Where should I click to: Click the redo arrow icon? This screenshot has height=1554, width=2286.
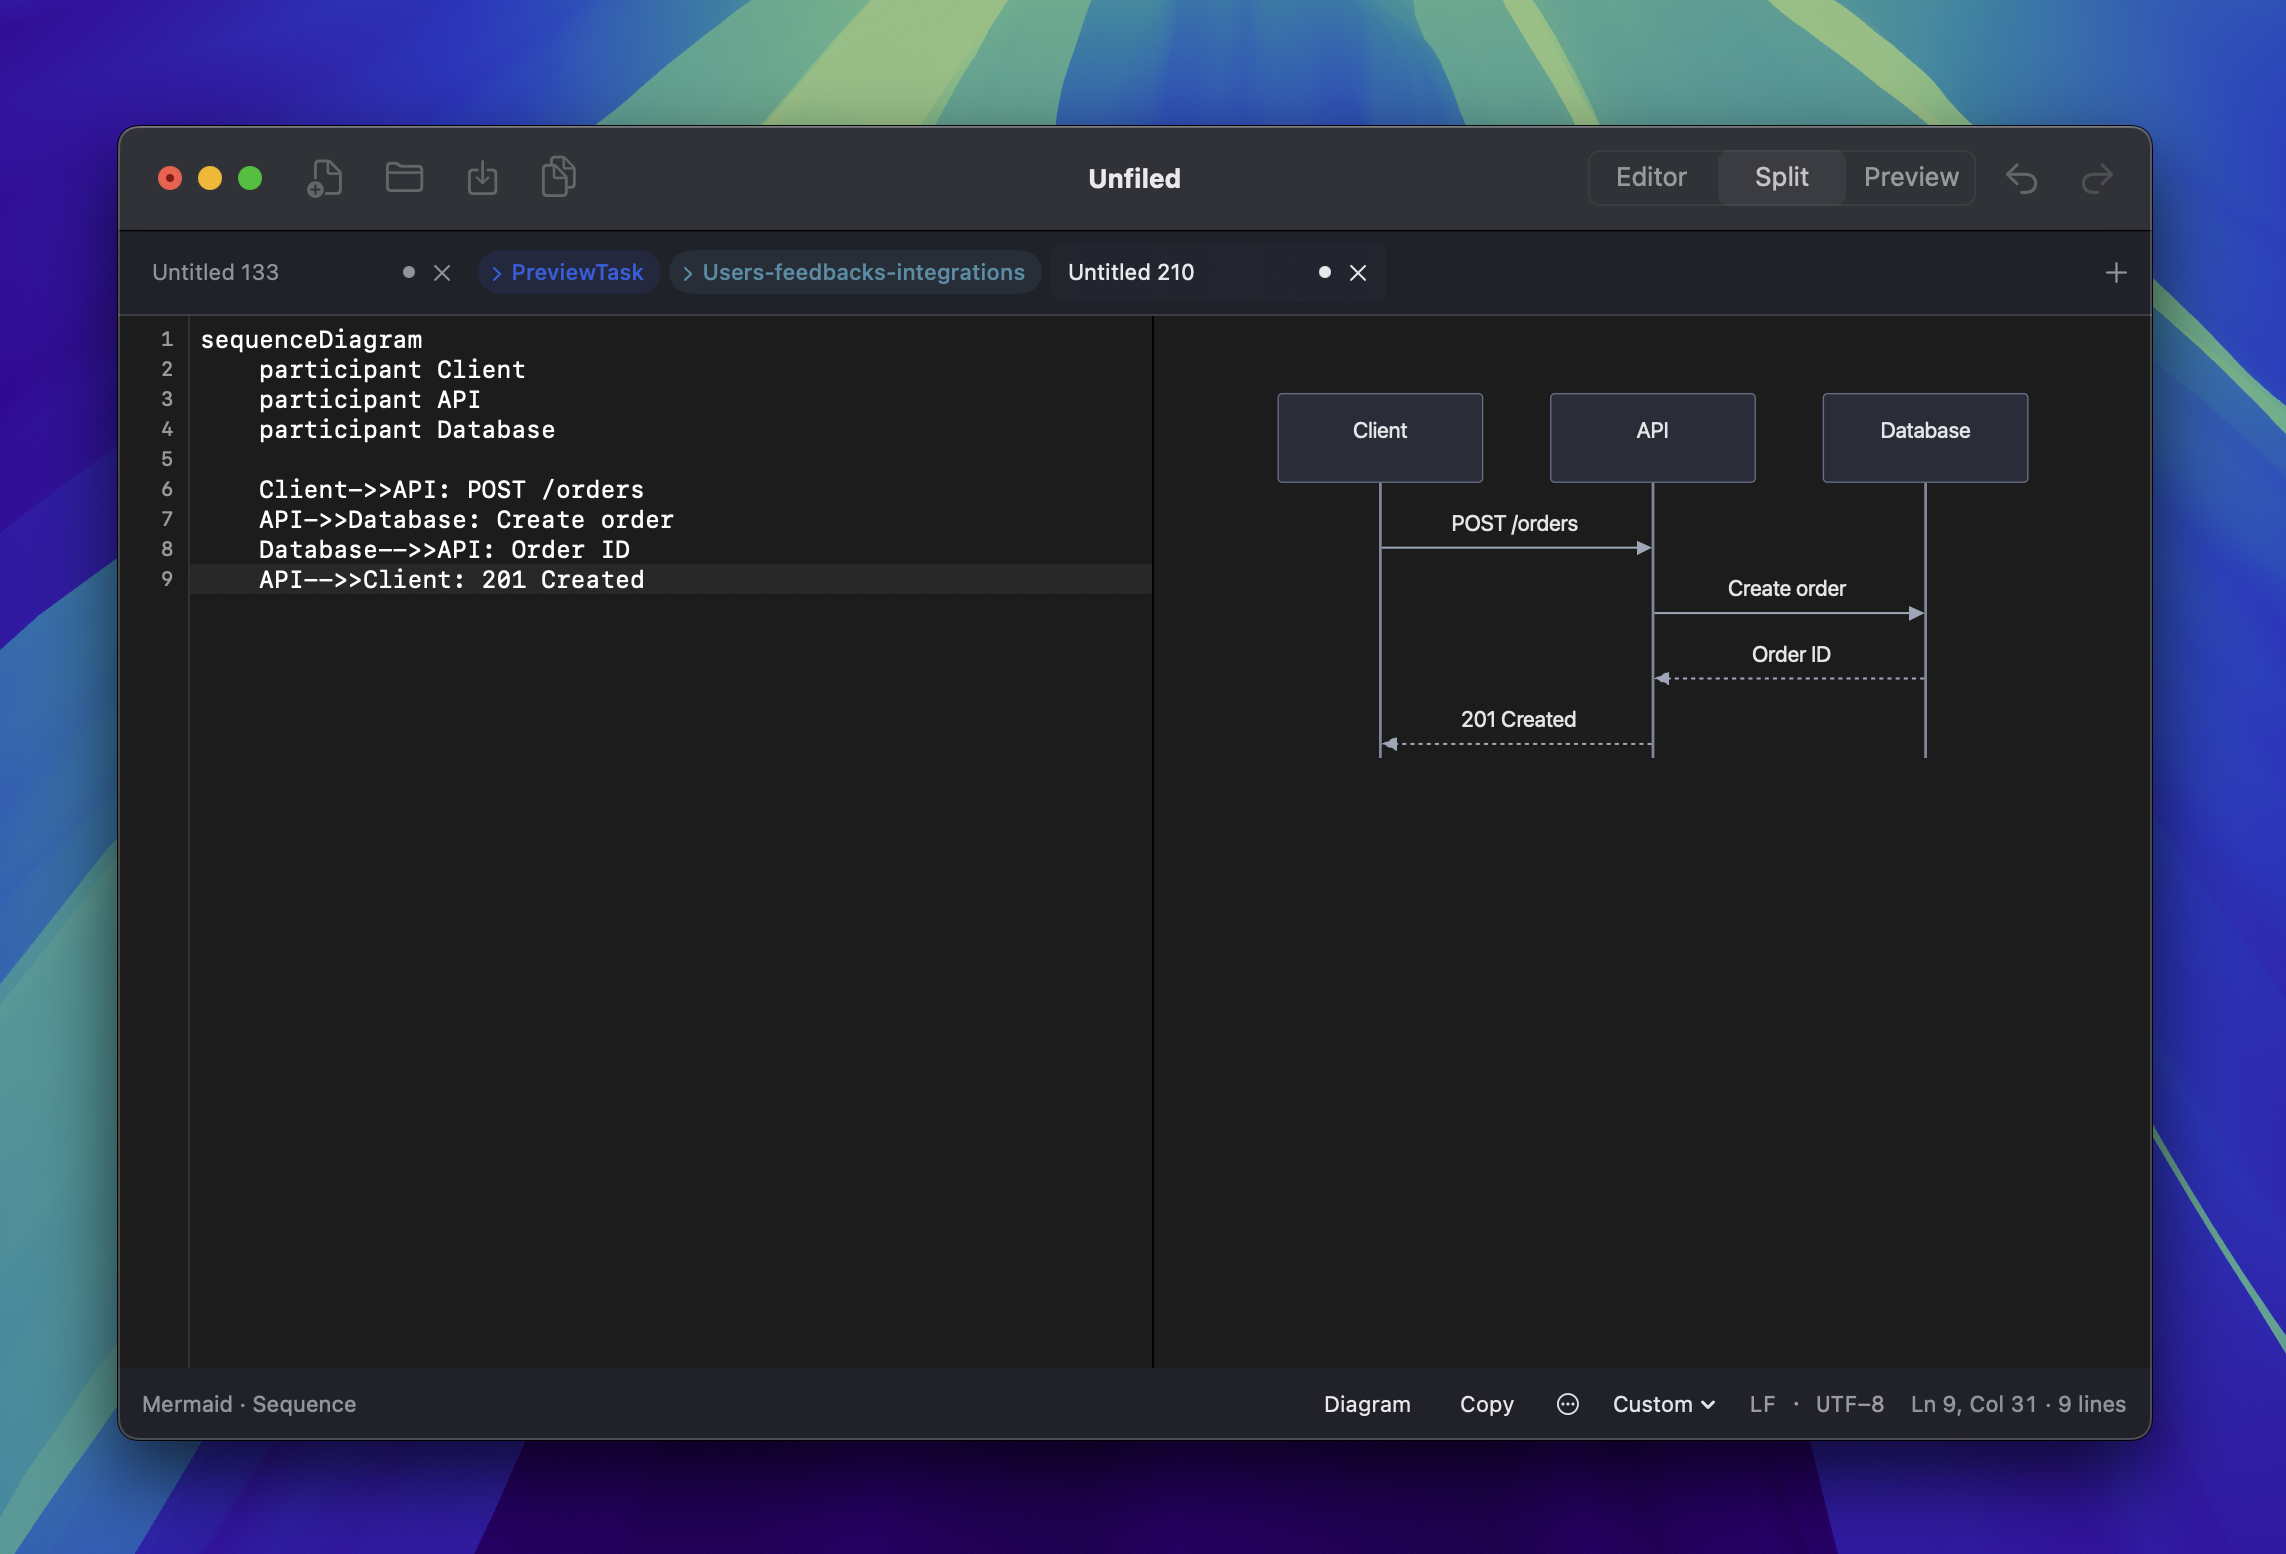pyautogui.click(x=2097, y=178)
